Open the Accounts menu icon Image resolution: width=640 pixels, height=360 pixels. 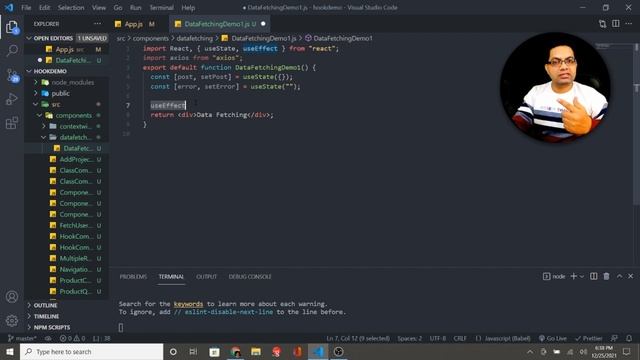(12, 297)
